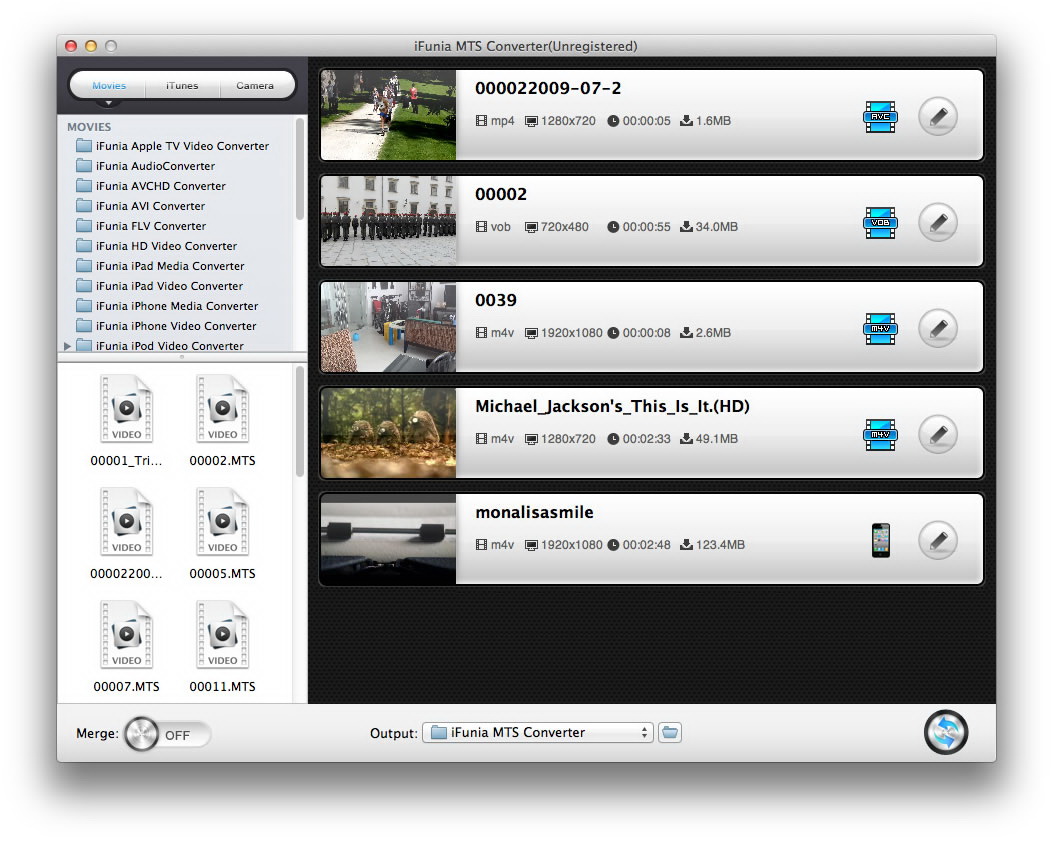Click the 000022009-07-2 title text
Screen dimensions: 1053x841
[x=548, y=88]
